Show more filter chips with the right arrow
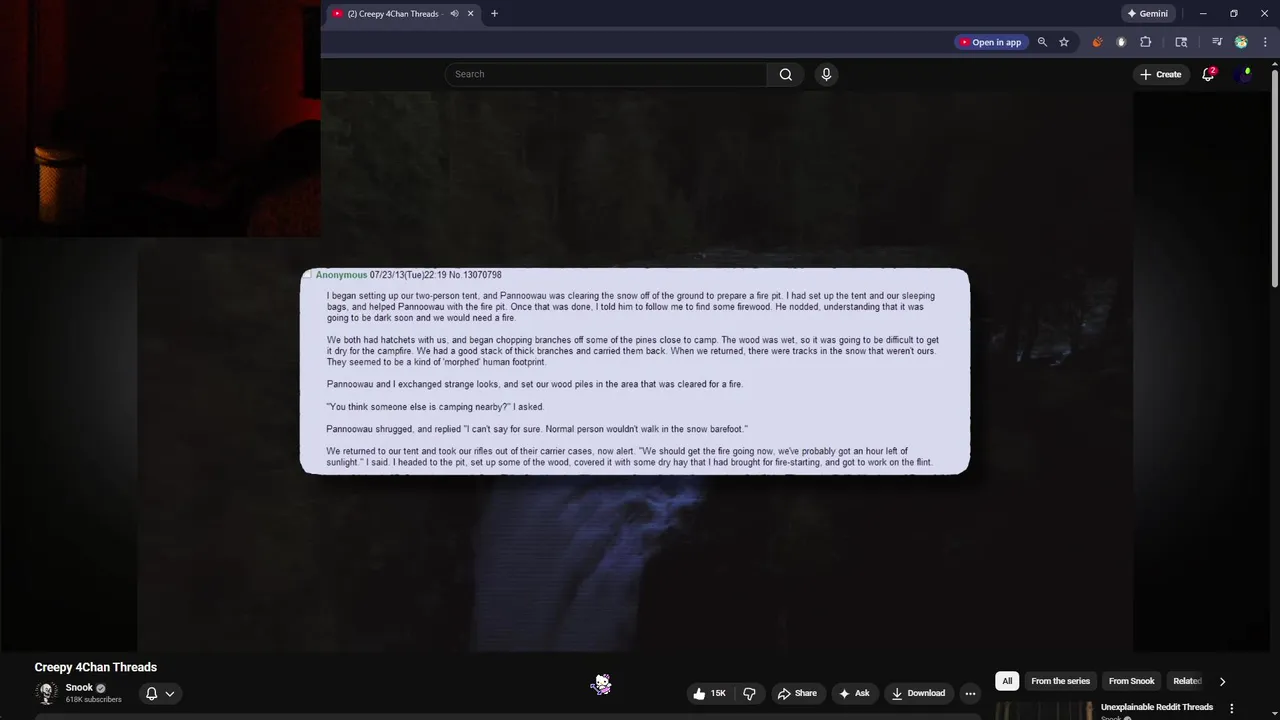 click(x=1222, y=681)
